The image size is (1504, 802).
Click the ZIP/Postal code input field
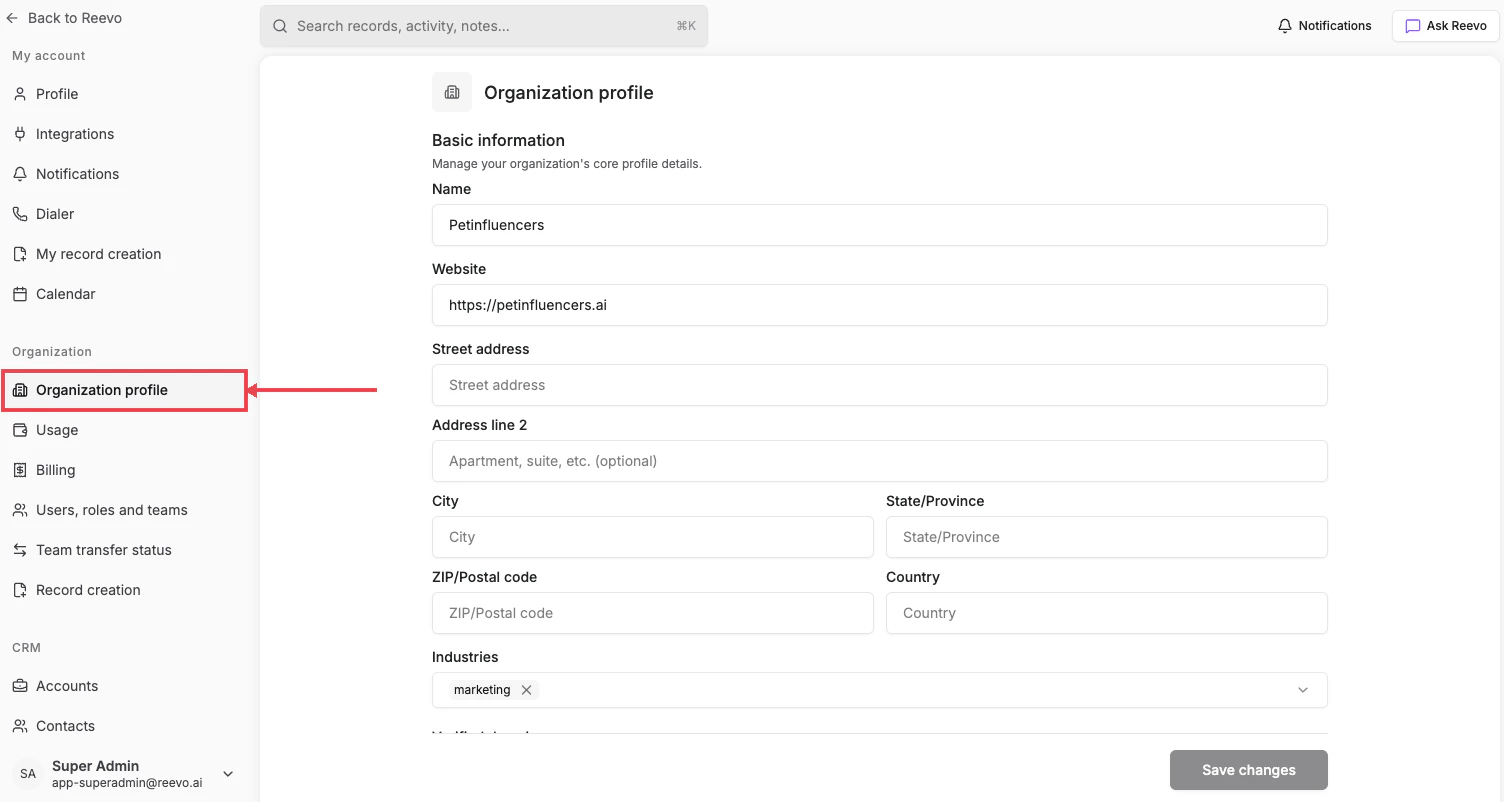click(653, 613)
